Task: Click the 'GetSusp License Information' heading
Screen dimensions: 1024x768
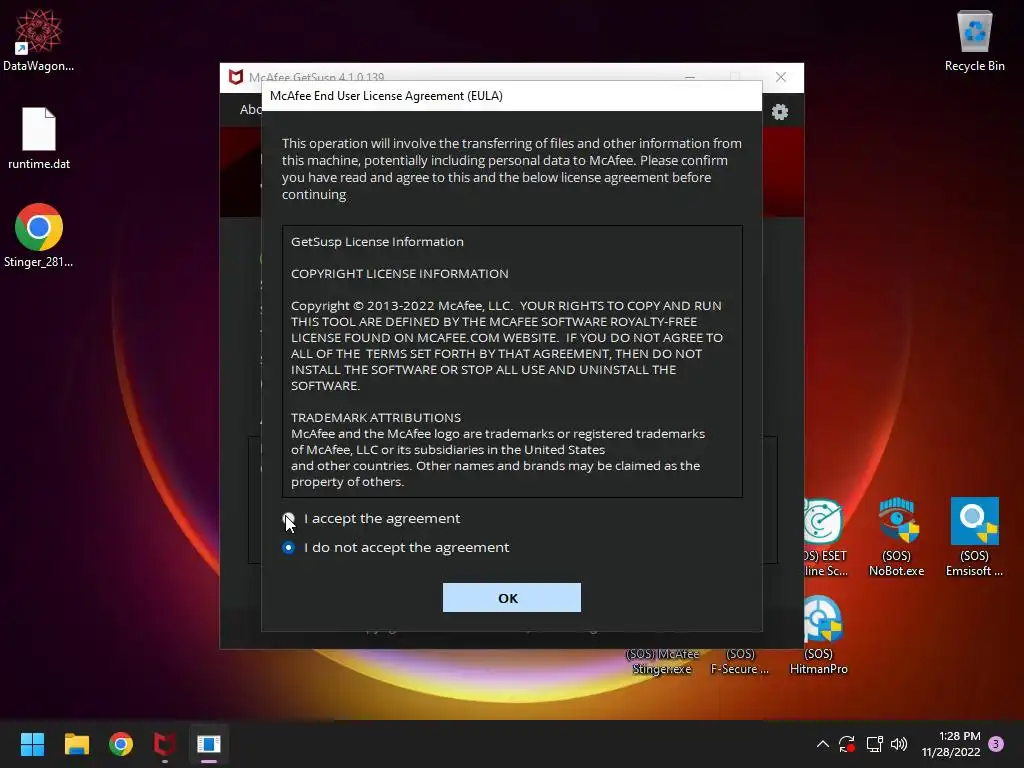Action: (x=377, y=242)
